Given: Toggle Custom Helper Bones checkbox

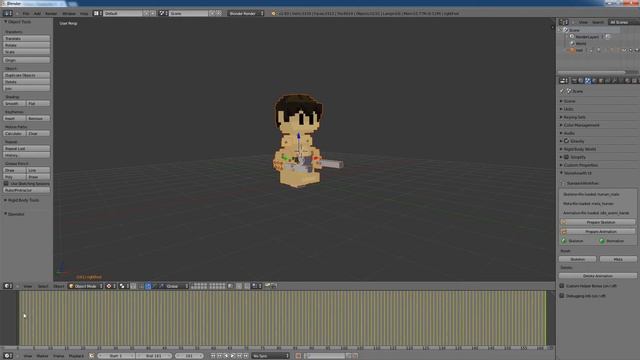Looking at the screenshot, I should [562, 286].
